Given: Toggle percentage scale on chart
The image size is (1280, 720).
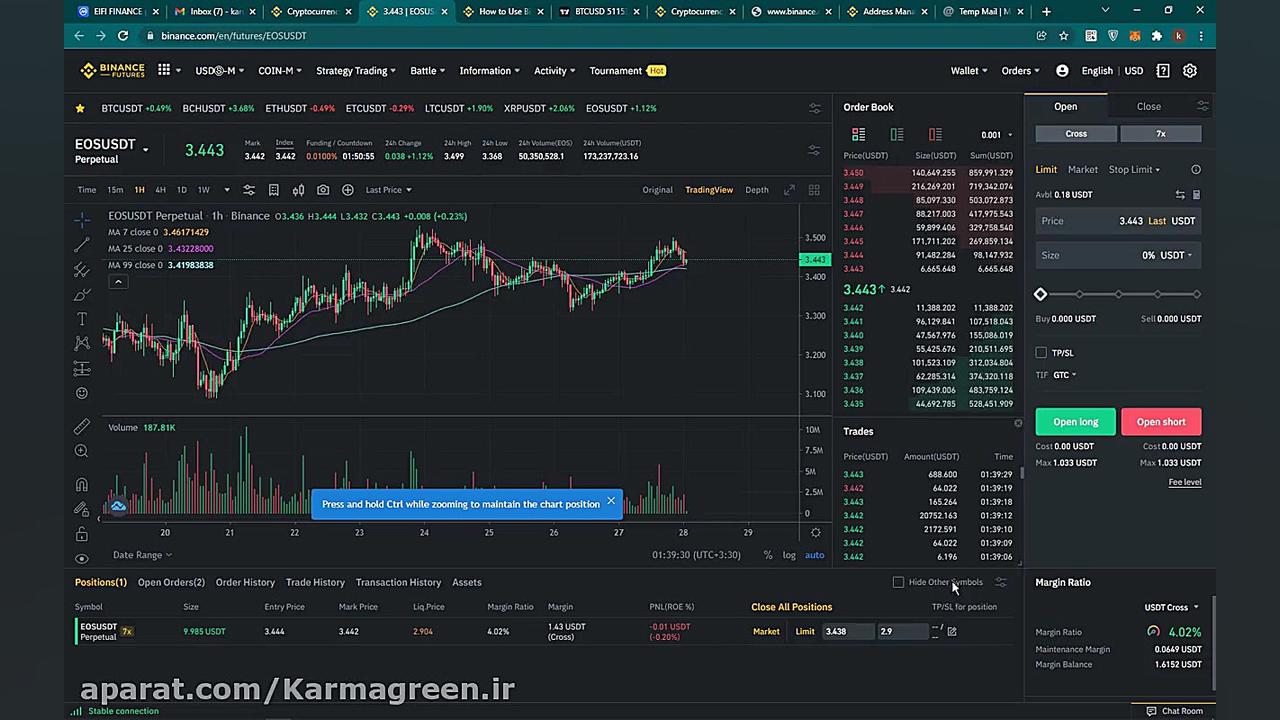Looking at the screenshot, I should click(x=768, y=555).
